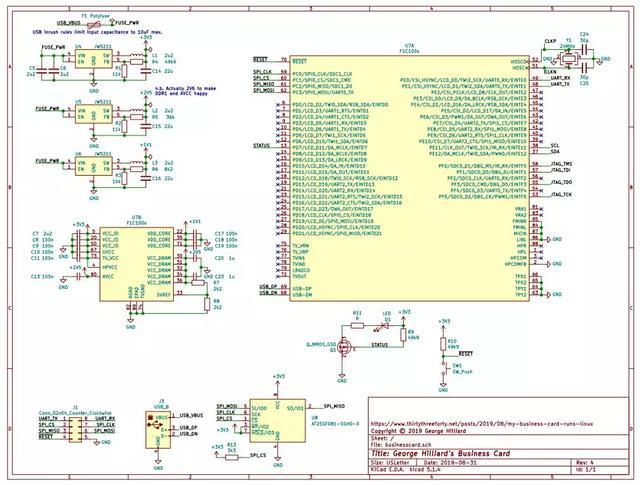Click the UART_TX label on U7A
This screenshot has height=485, width=640.
[560, 84]
